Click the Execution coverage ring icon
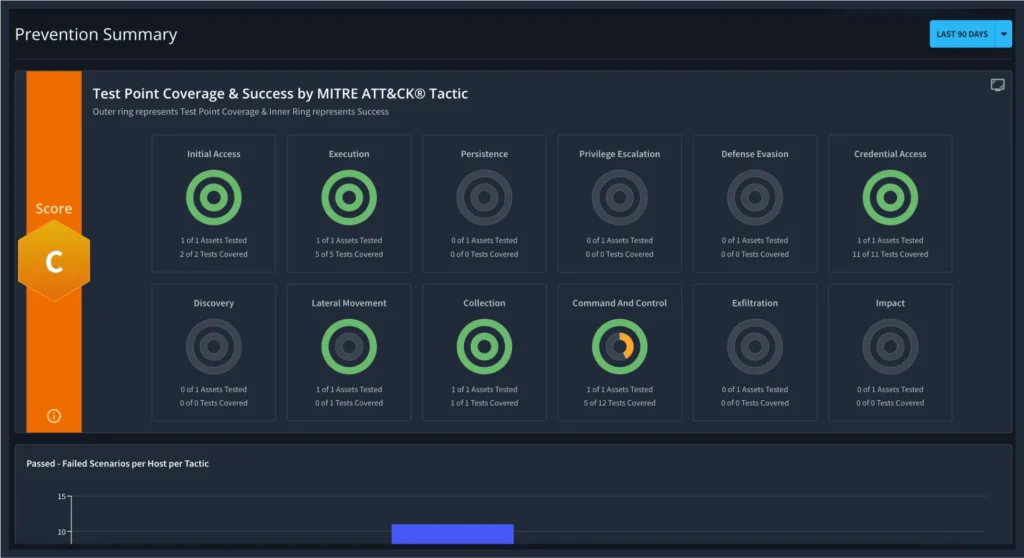Screen dimensions: 1024x558 349,198
